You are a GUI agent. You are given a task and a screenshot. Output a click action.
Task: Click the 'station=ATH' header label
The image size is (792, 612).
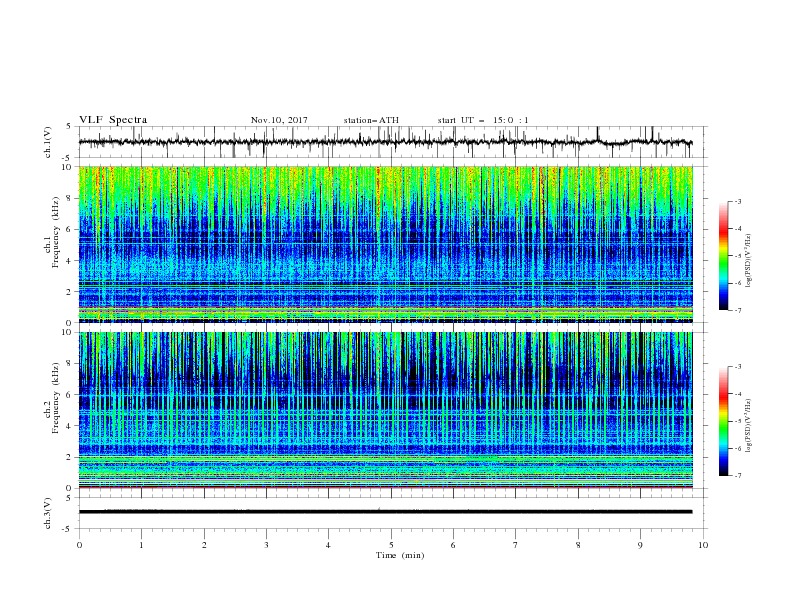tap(371, 120)
